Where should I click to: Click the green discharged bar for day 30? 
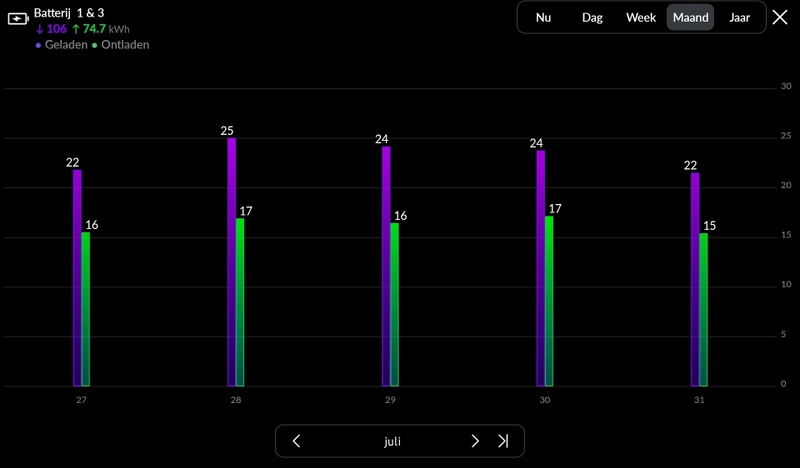pos(549,301)
